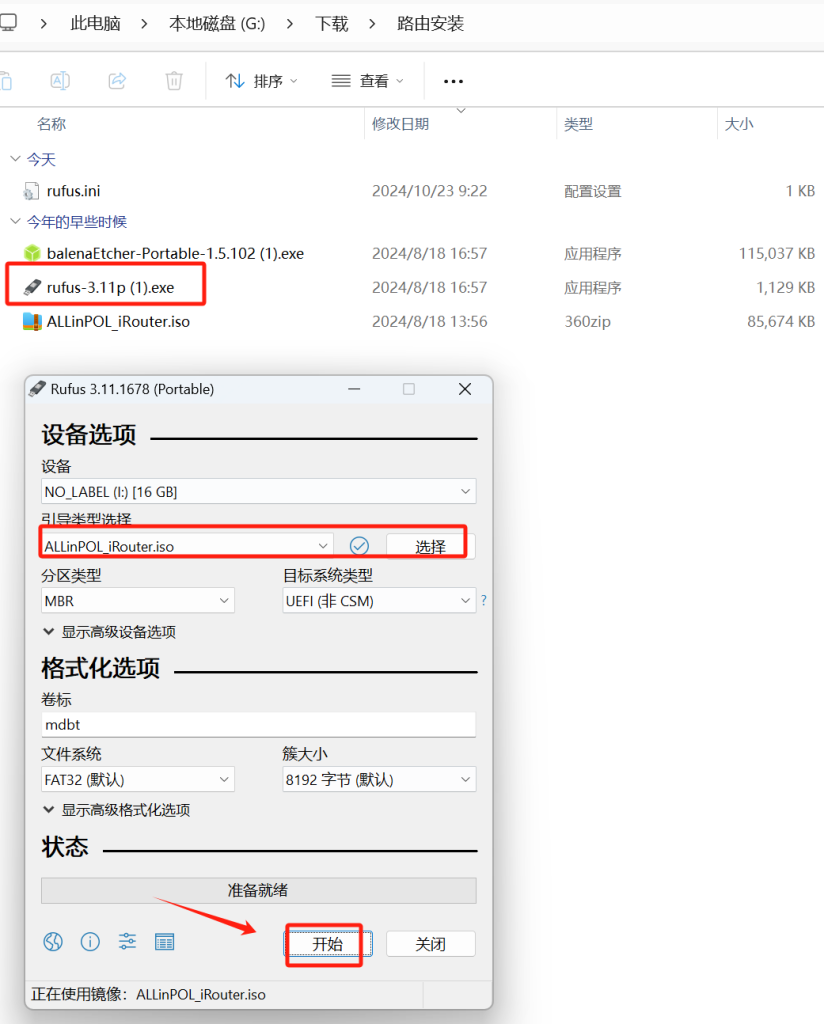Click the delete trash icon in toolbar
824x1024 pixels.
tap(174, 81)
